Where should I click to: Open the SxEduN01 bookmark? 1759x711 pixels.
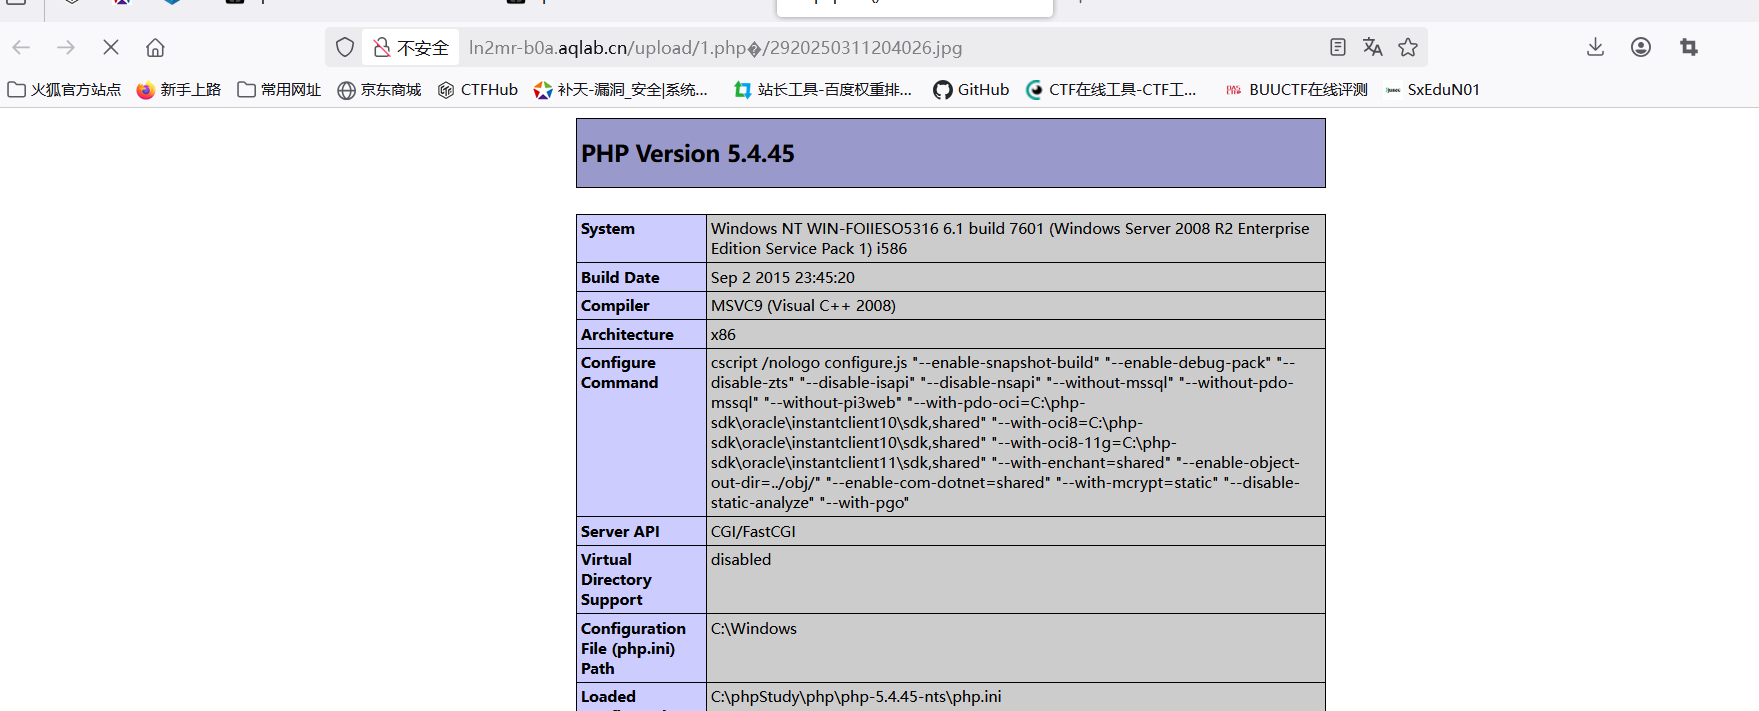coord(1432,90)
